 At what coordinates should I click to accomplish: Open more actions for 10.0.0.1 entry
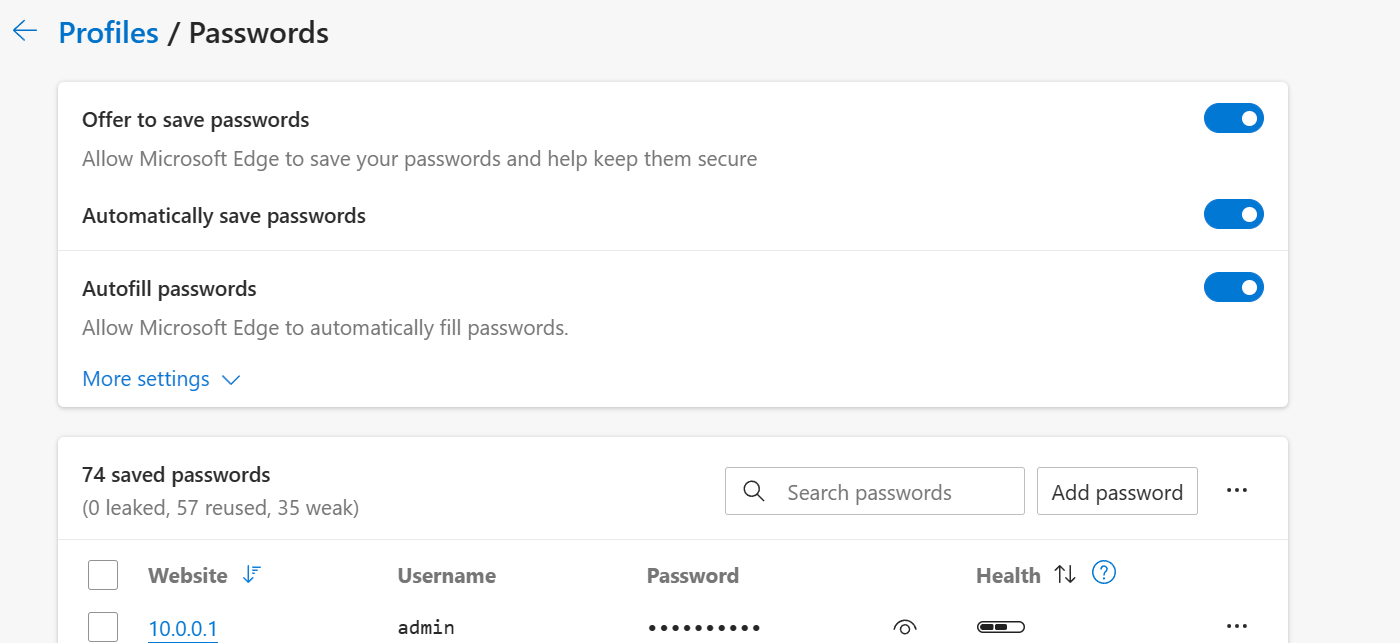click(1237, 626)
